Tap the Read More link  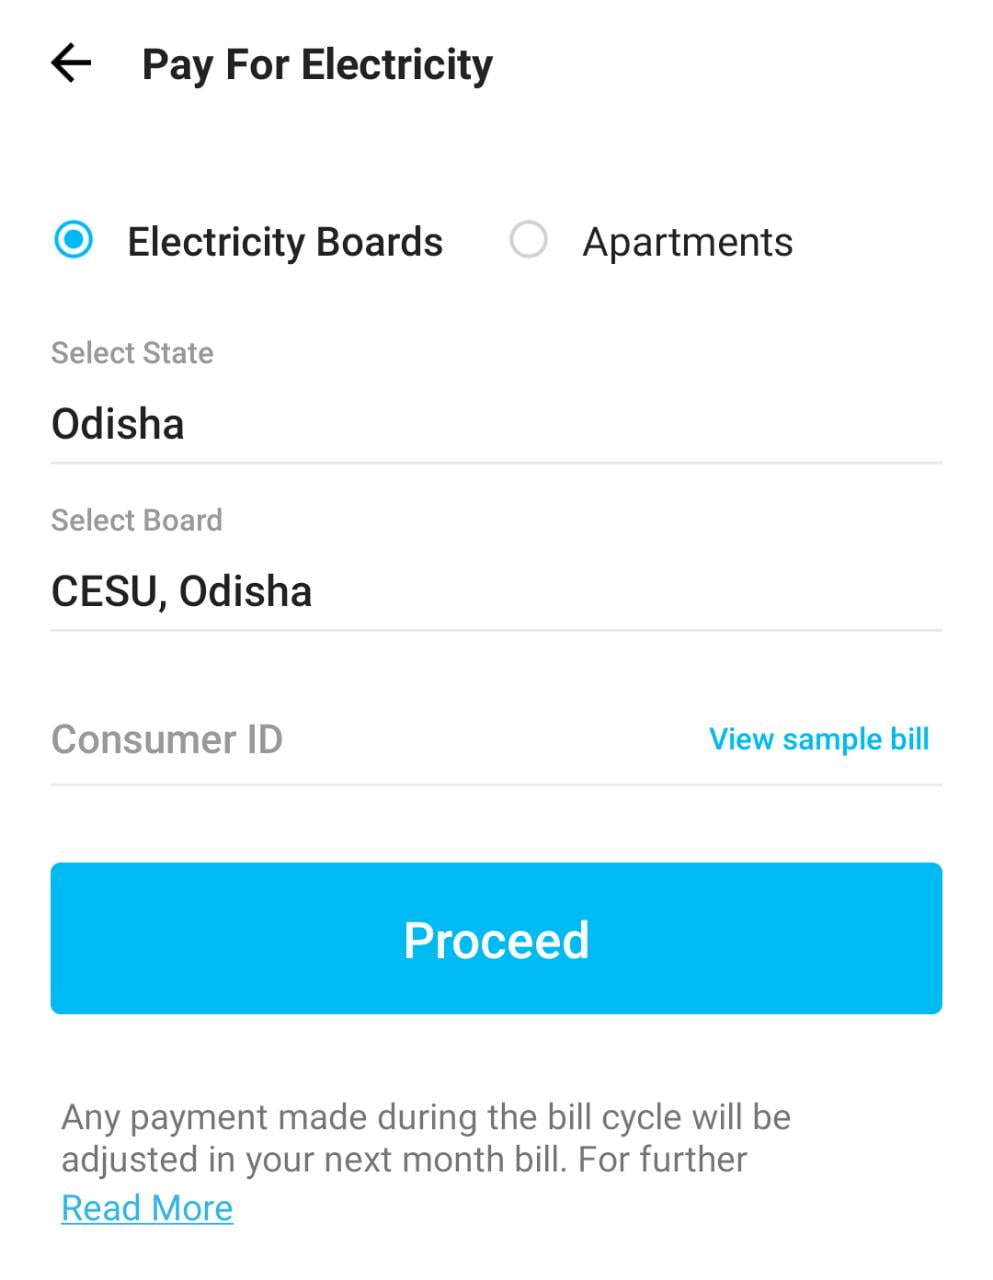pyautogui.click(x=147, y=1208)
